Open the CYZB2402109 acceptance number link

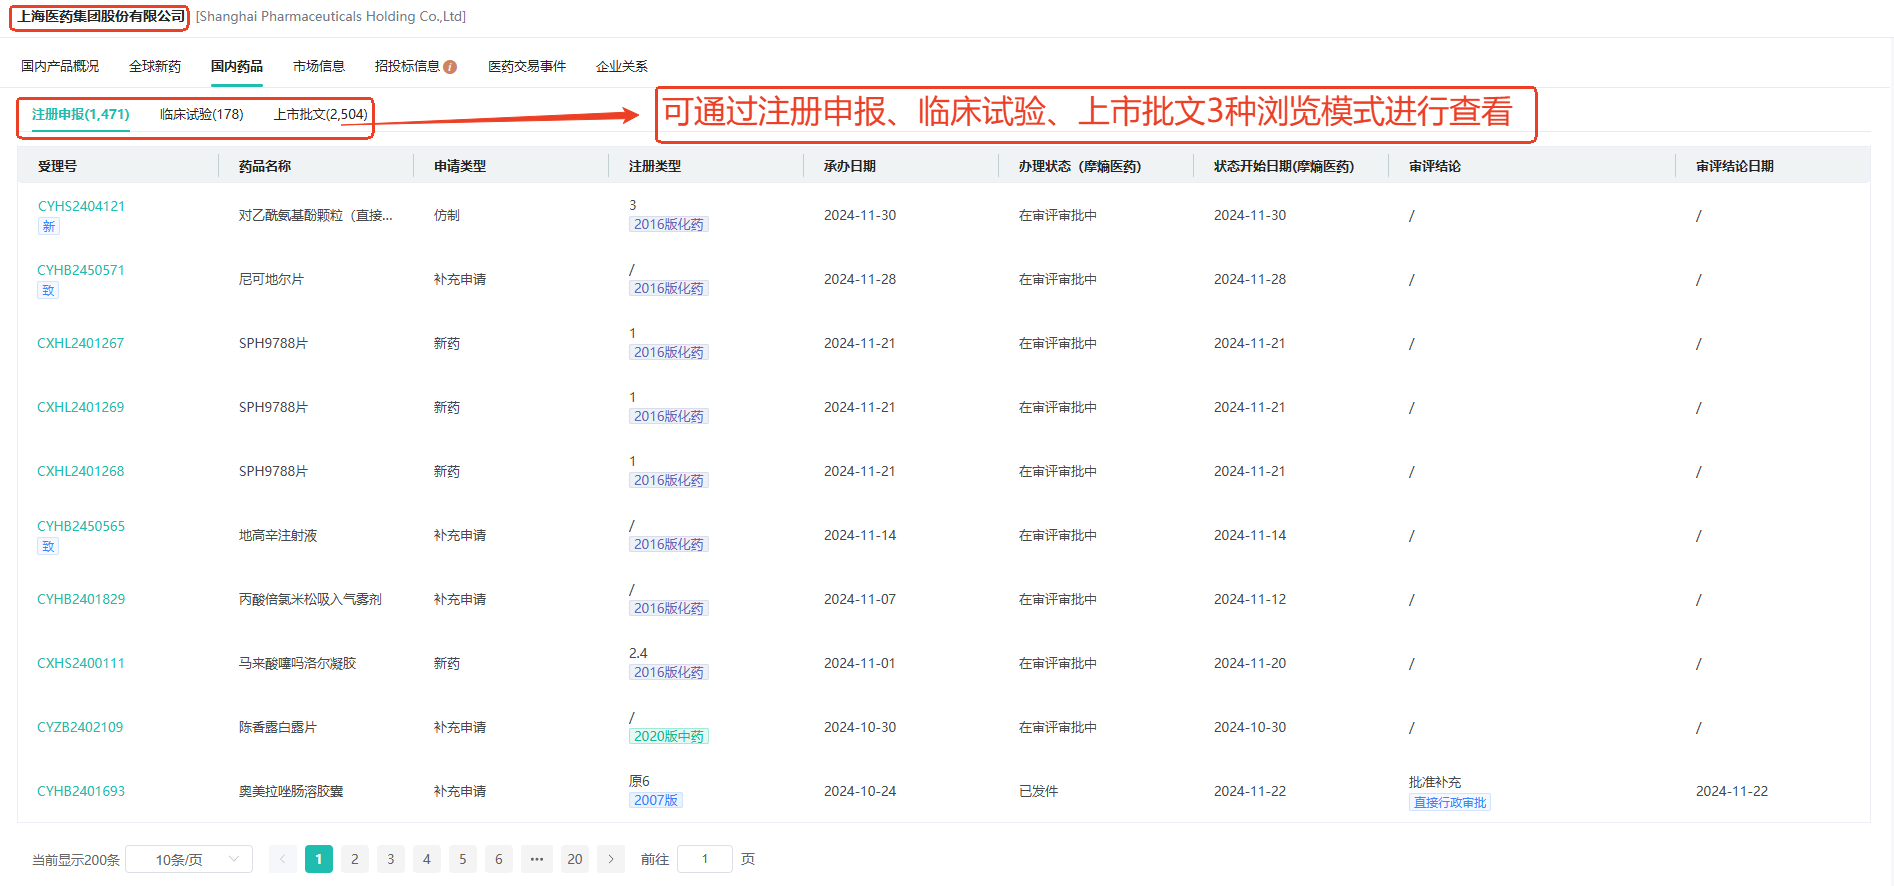pyautogui.click(x=80, y=728)
